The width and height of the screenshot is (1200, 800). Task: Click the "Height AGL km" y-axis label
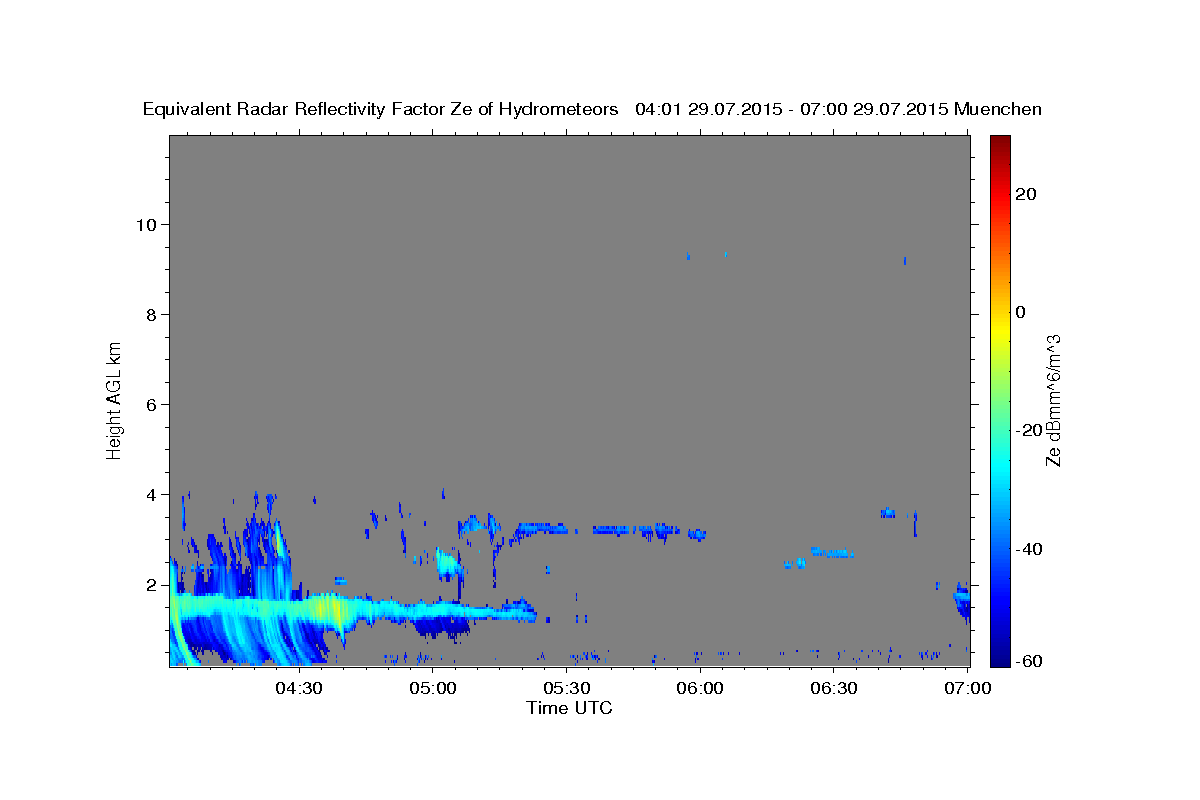point(115,399)
